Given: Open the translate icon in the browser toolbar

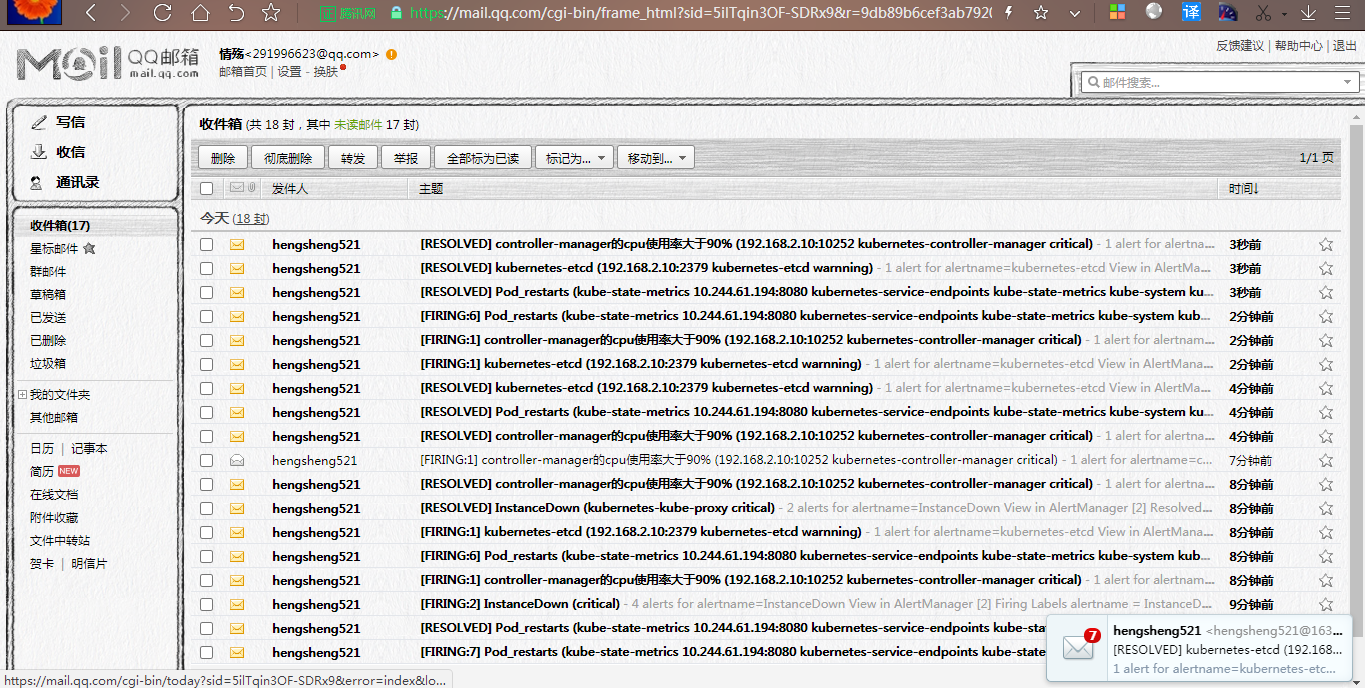Looking at the screenshot, I should 1191,12.
